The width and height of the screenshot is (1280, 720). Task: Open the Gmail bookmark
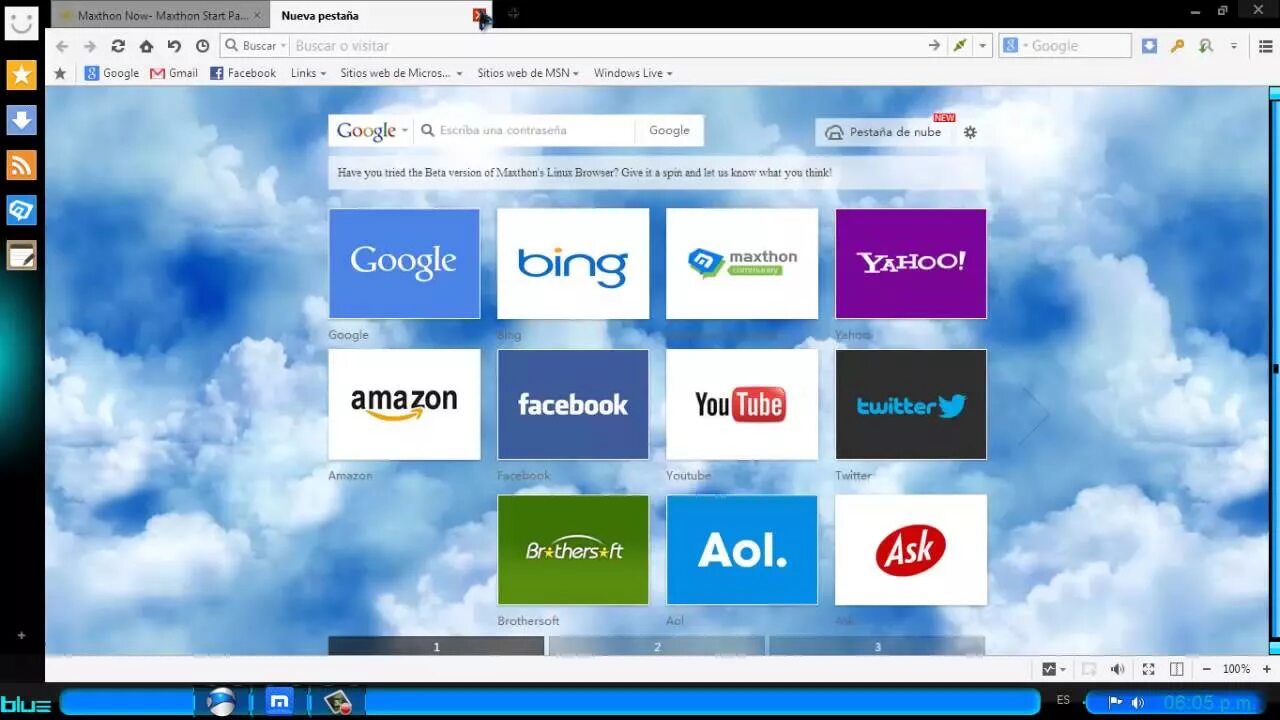click(x=174, y=73)
